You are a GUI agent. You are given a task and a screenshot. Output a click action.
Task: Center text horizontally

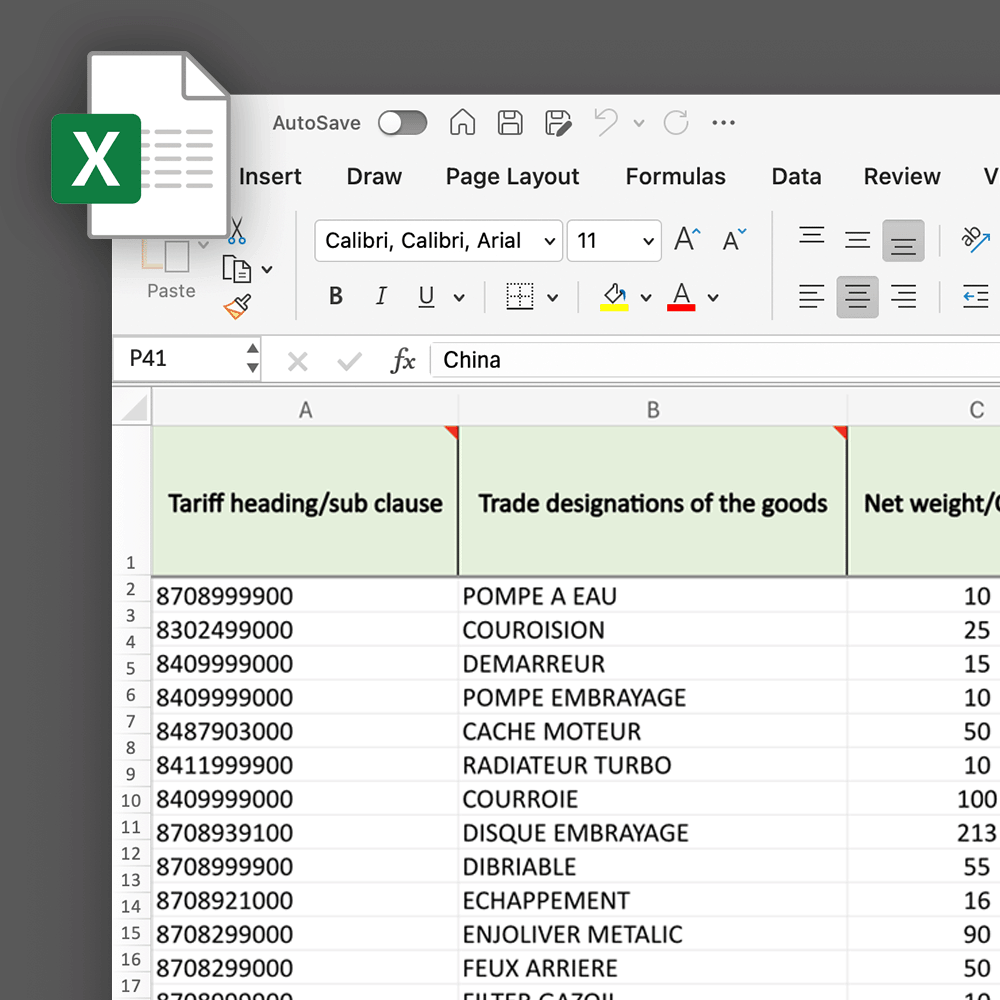[857, 297]
